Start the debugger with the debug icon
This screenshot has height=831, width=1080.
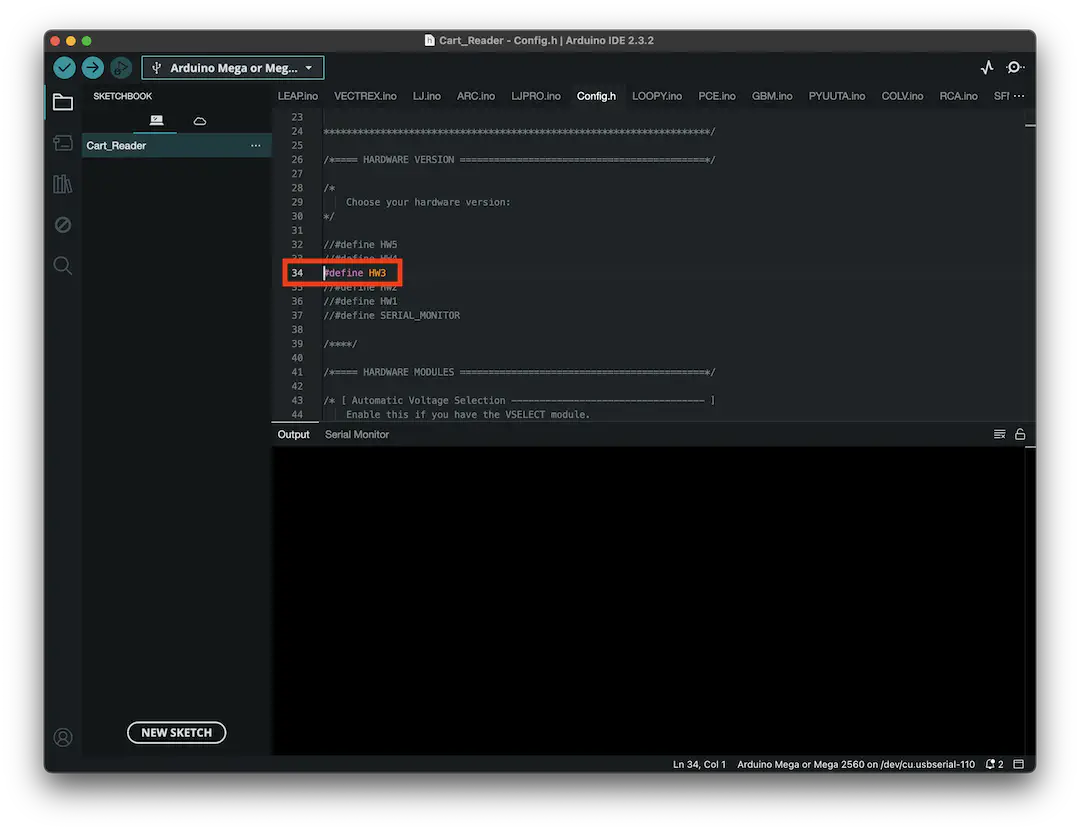click(x=121, y=68)
